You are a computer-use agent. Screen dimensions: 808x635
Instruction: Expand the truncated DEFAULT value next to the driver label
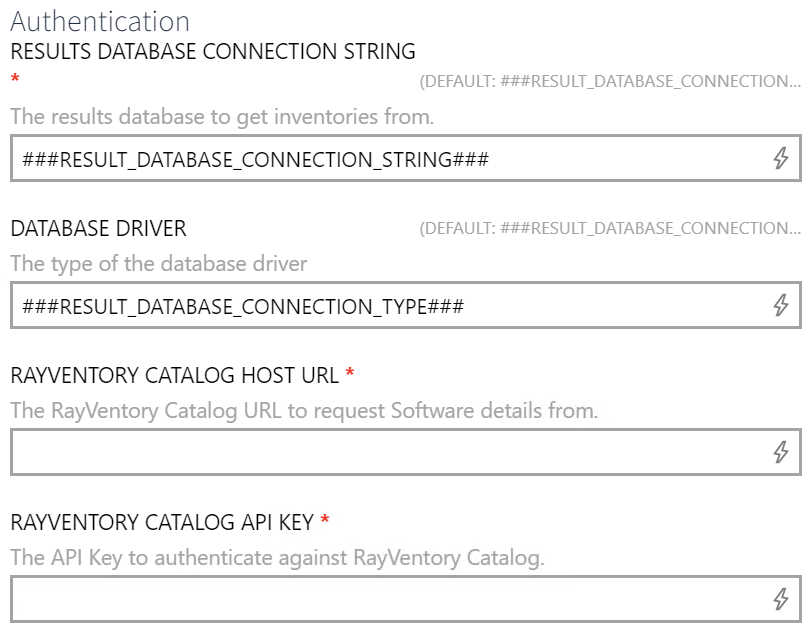(610, 228)
